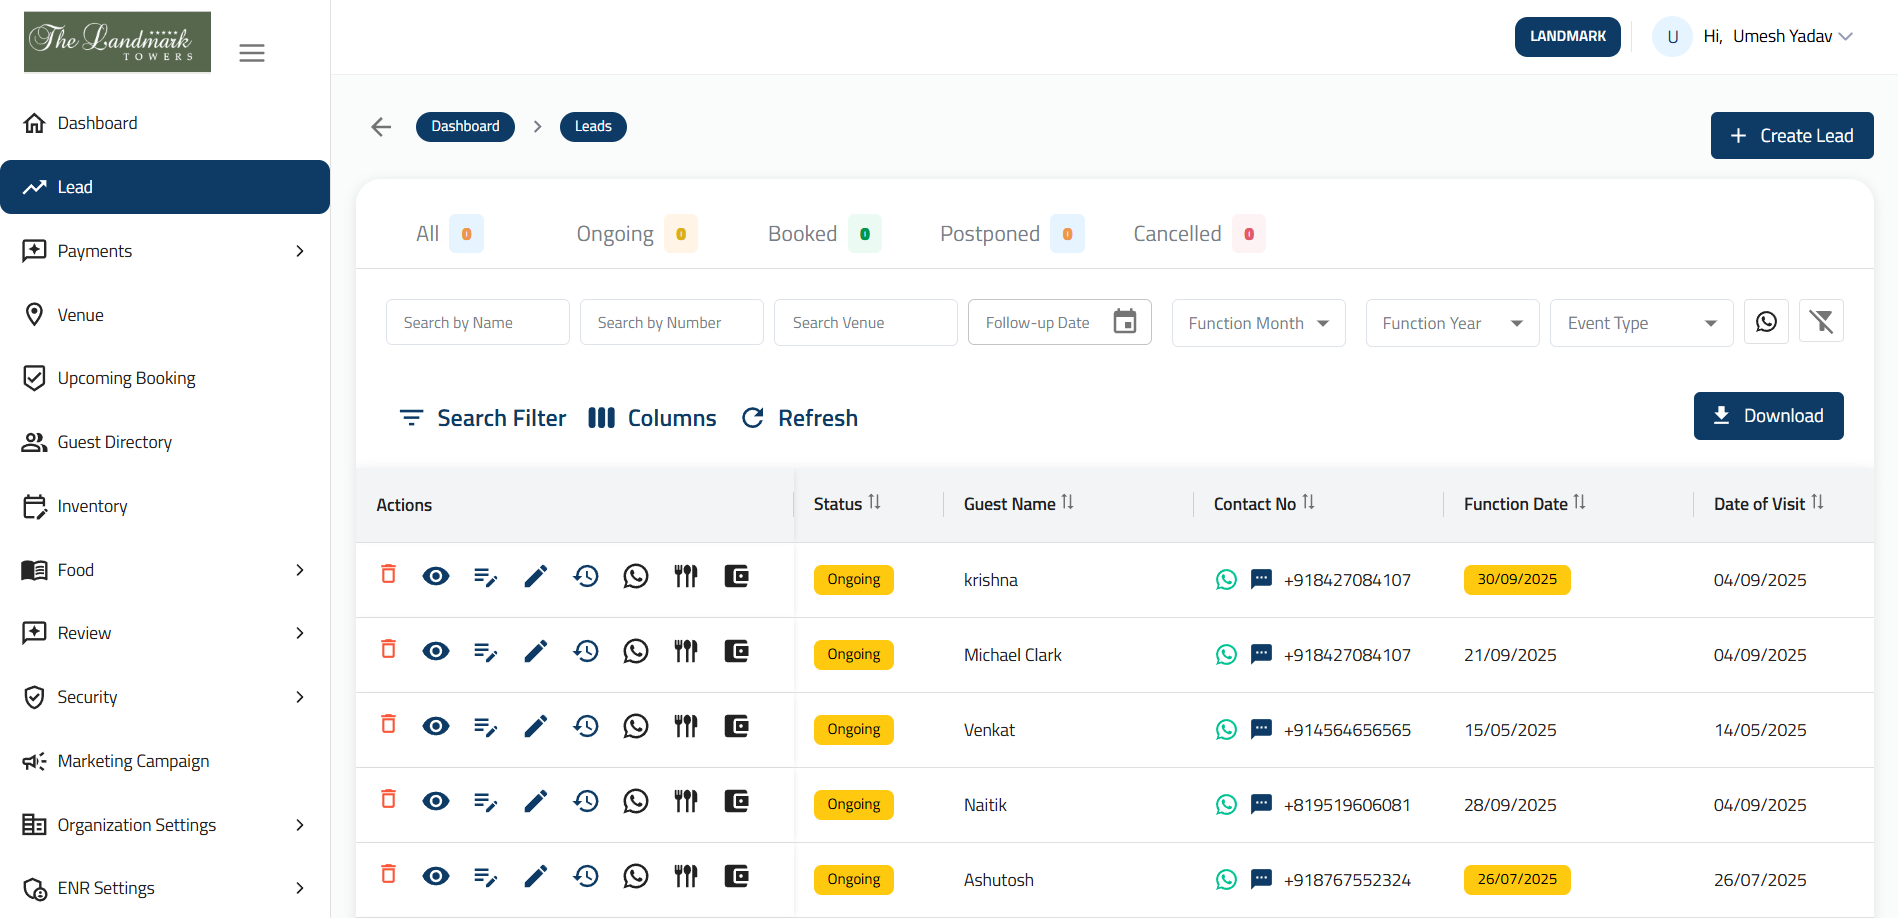Open the notes edit icon on Venkat's row
This screenshot has height=918, width=1898.
(x=486, y=726)
